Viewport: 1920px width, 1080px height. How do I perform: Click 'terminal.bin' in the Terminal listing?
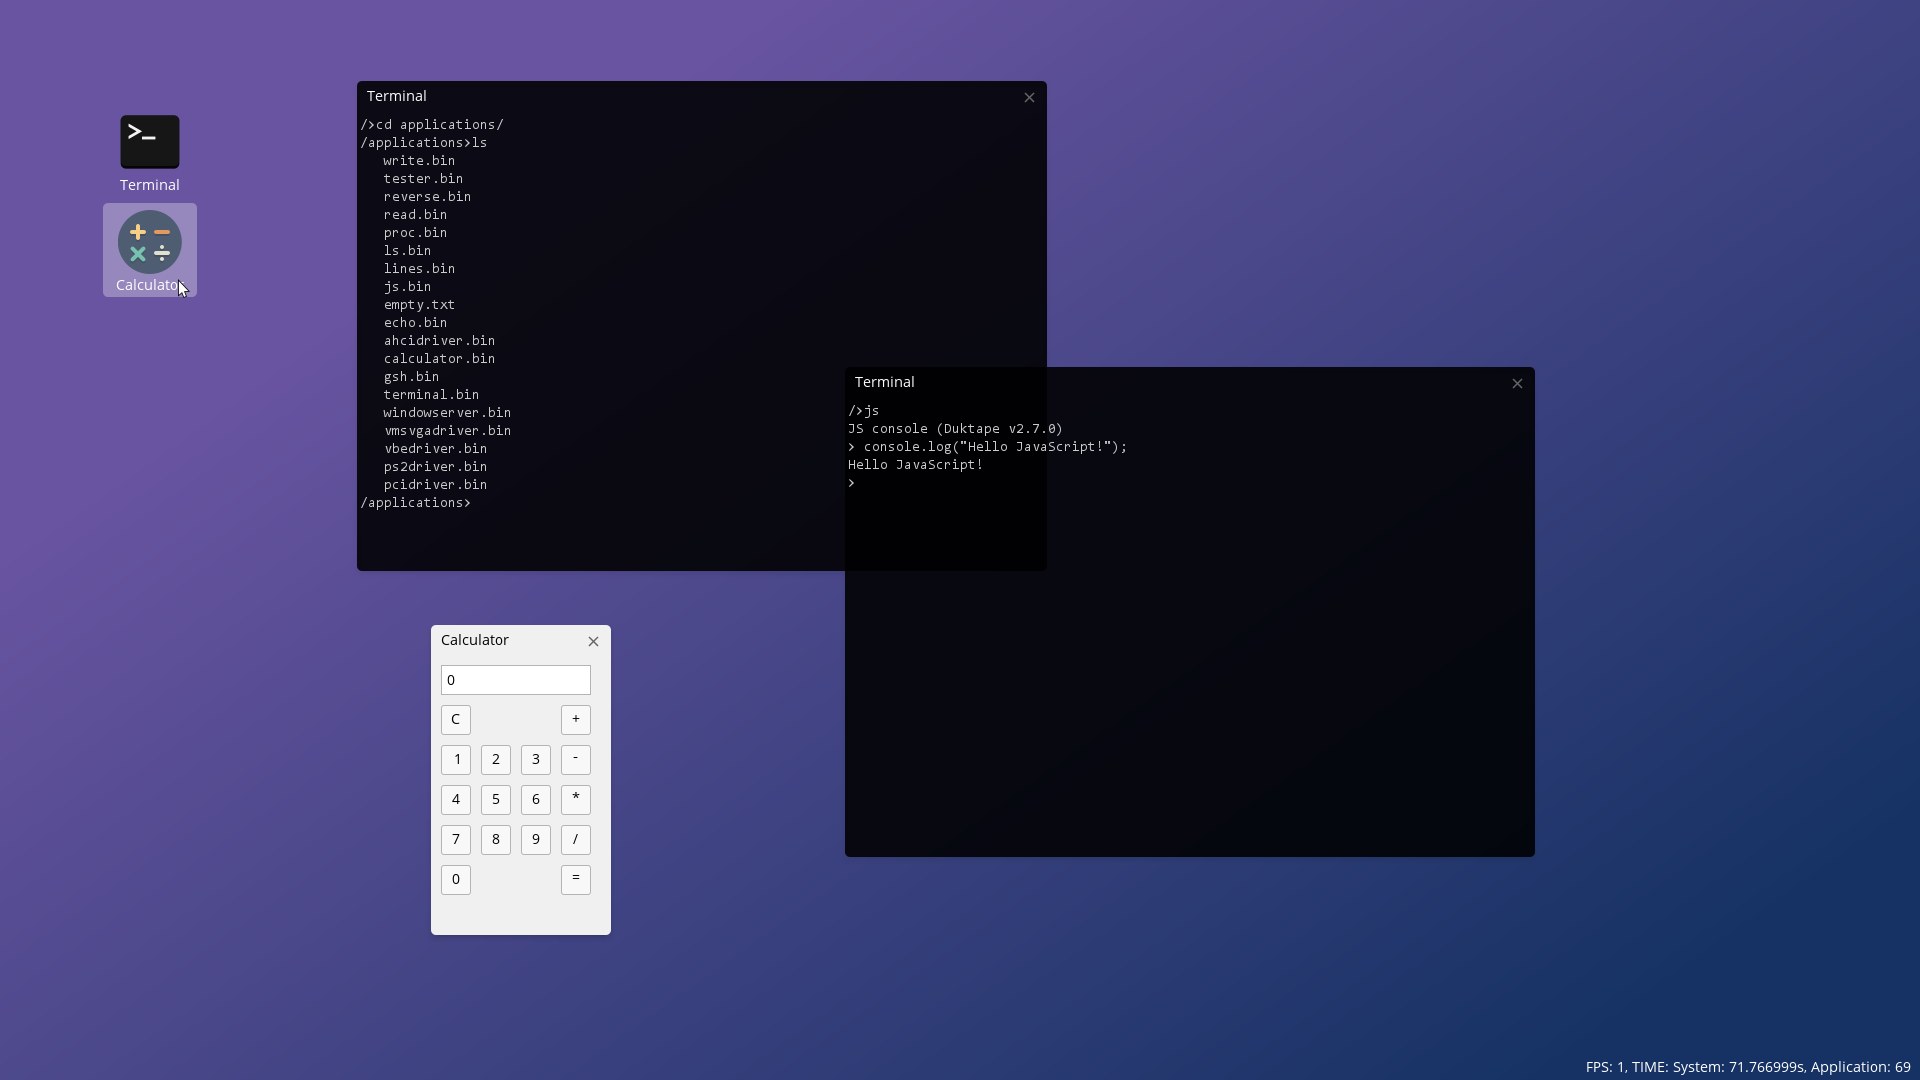(431, 395)
